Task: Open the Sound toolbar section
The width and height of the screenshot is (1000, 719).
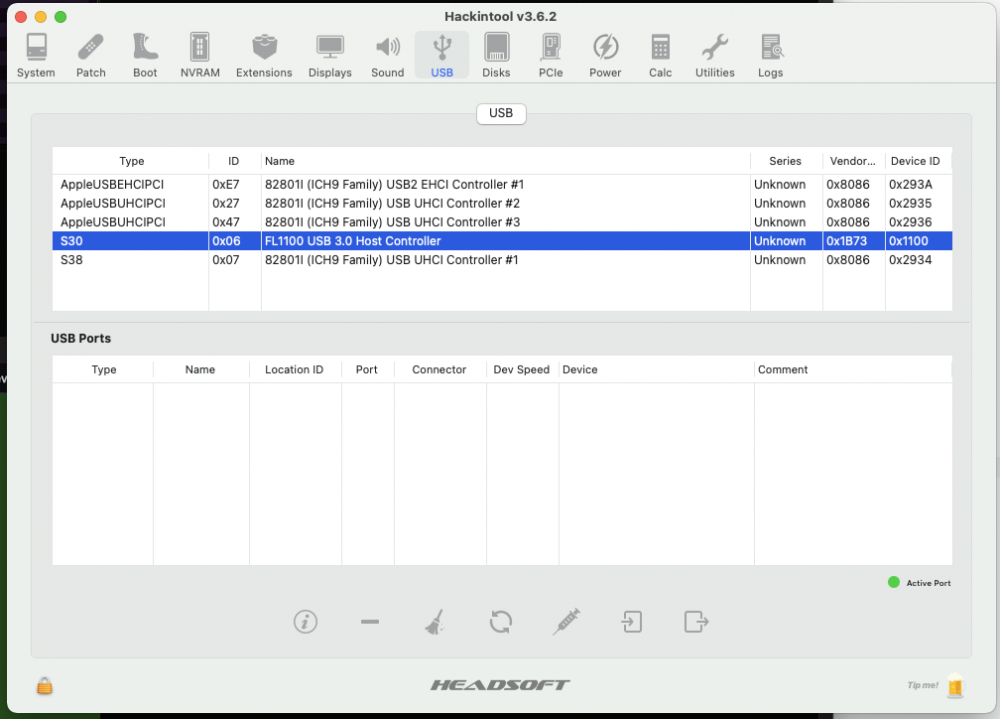Action: pyautogui.click(x=388, y=56)
